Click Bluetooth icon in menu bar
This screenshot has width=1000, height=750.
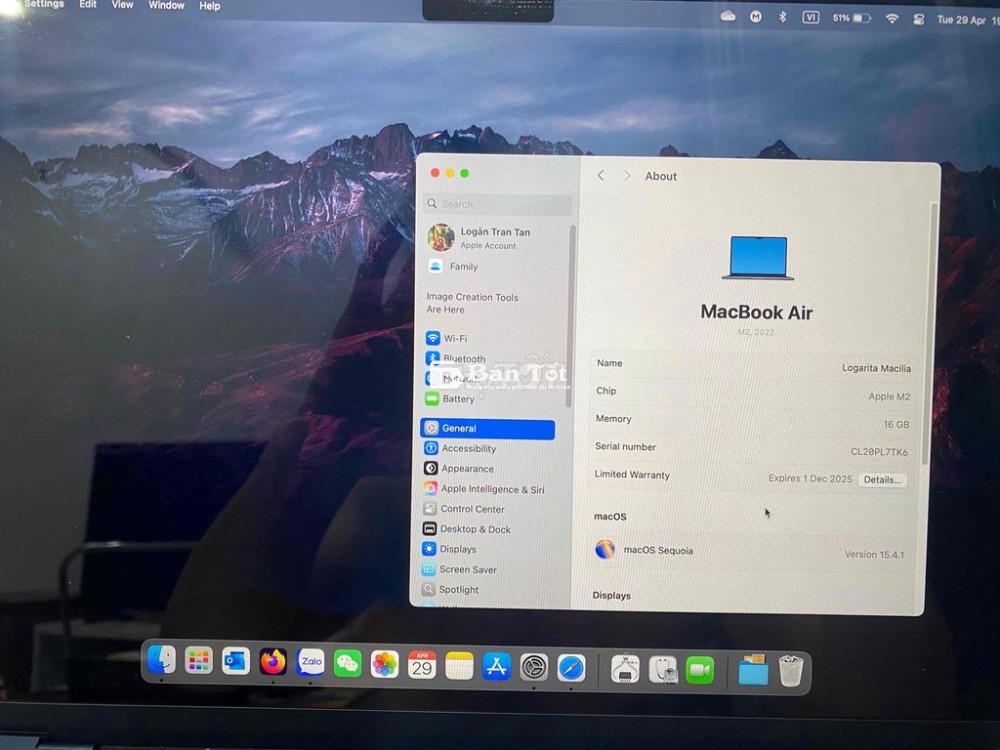point(782,17)
